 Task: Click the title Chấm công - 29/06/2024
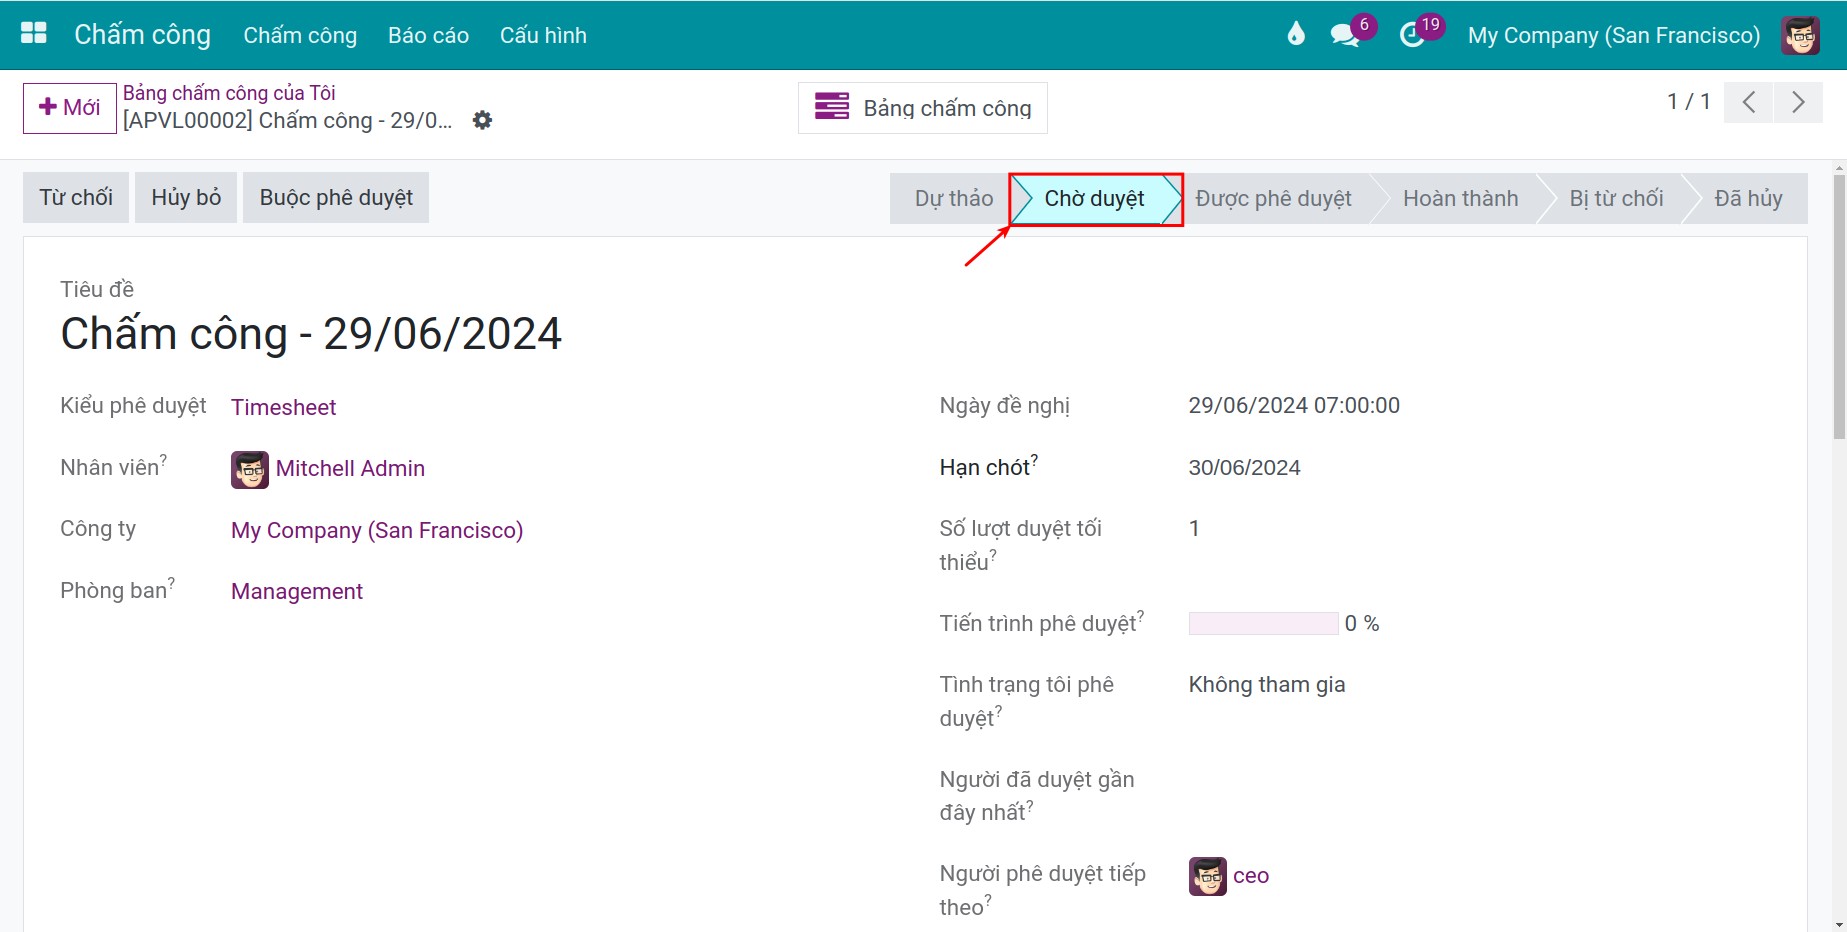tap(311, 333)
